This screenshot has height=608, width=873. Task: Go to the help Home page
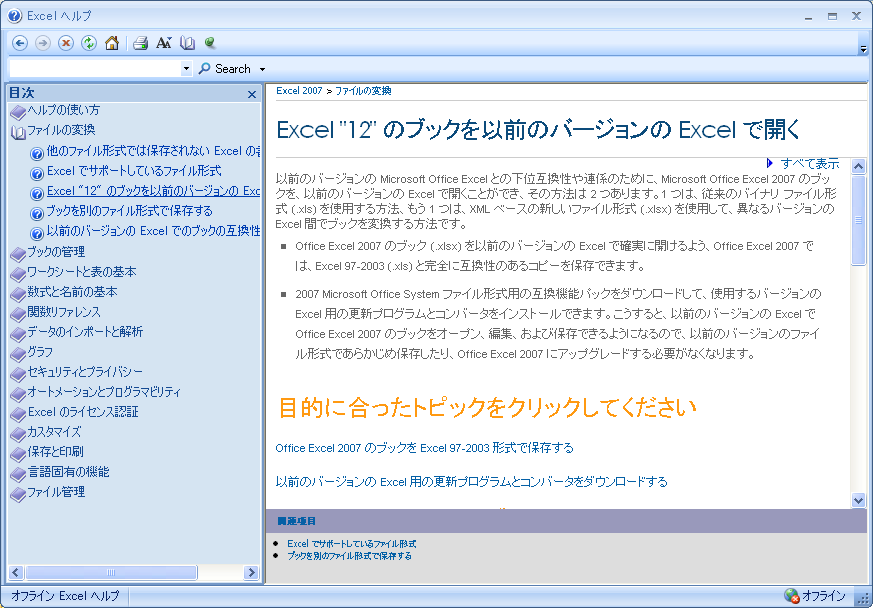[112, 43]
